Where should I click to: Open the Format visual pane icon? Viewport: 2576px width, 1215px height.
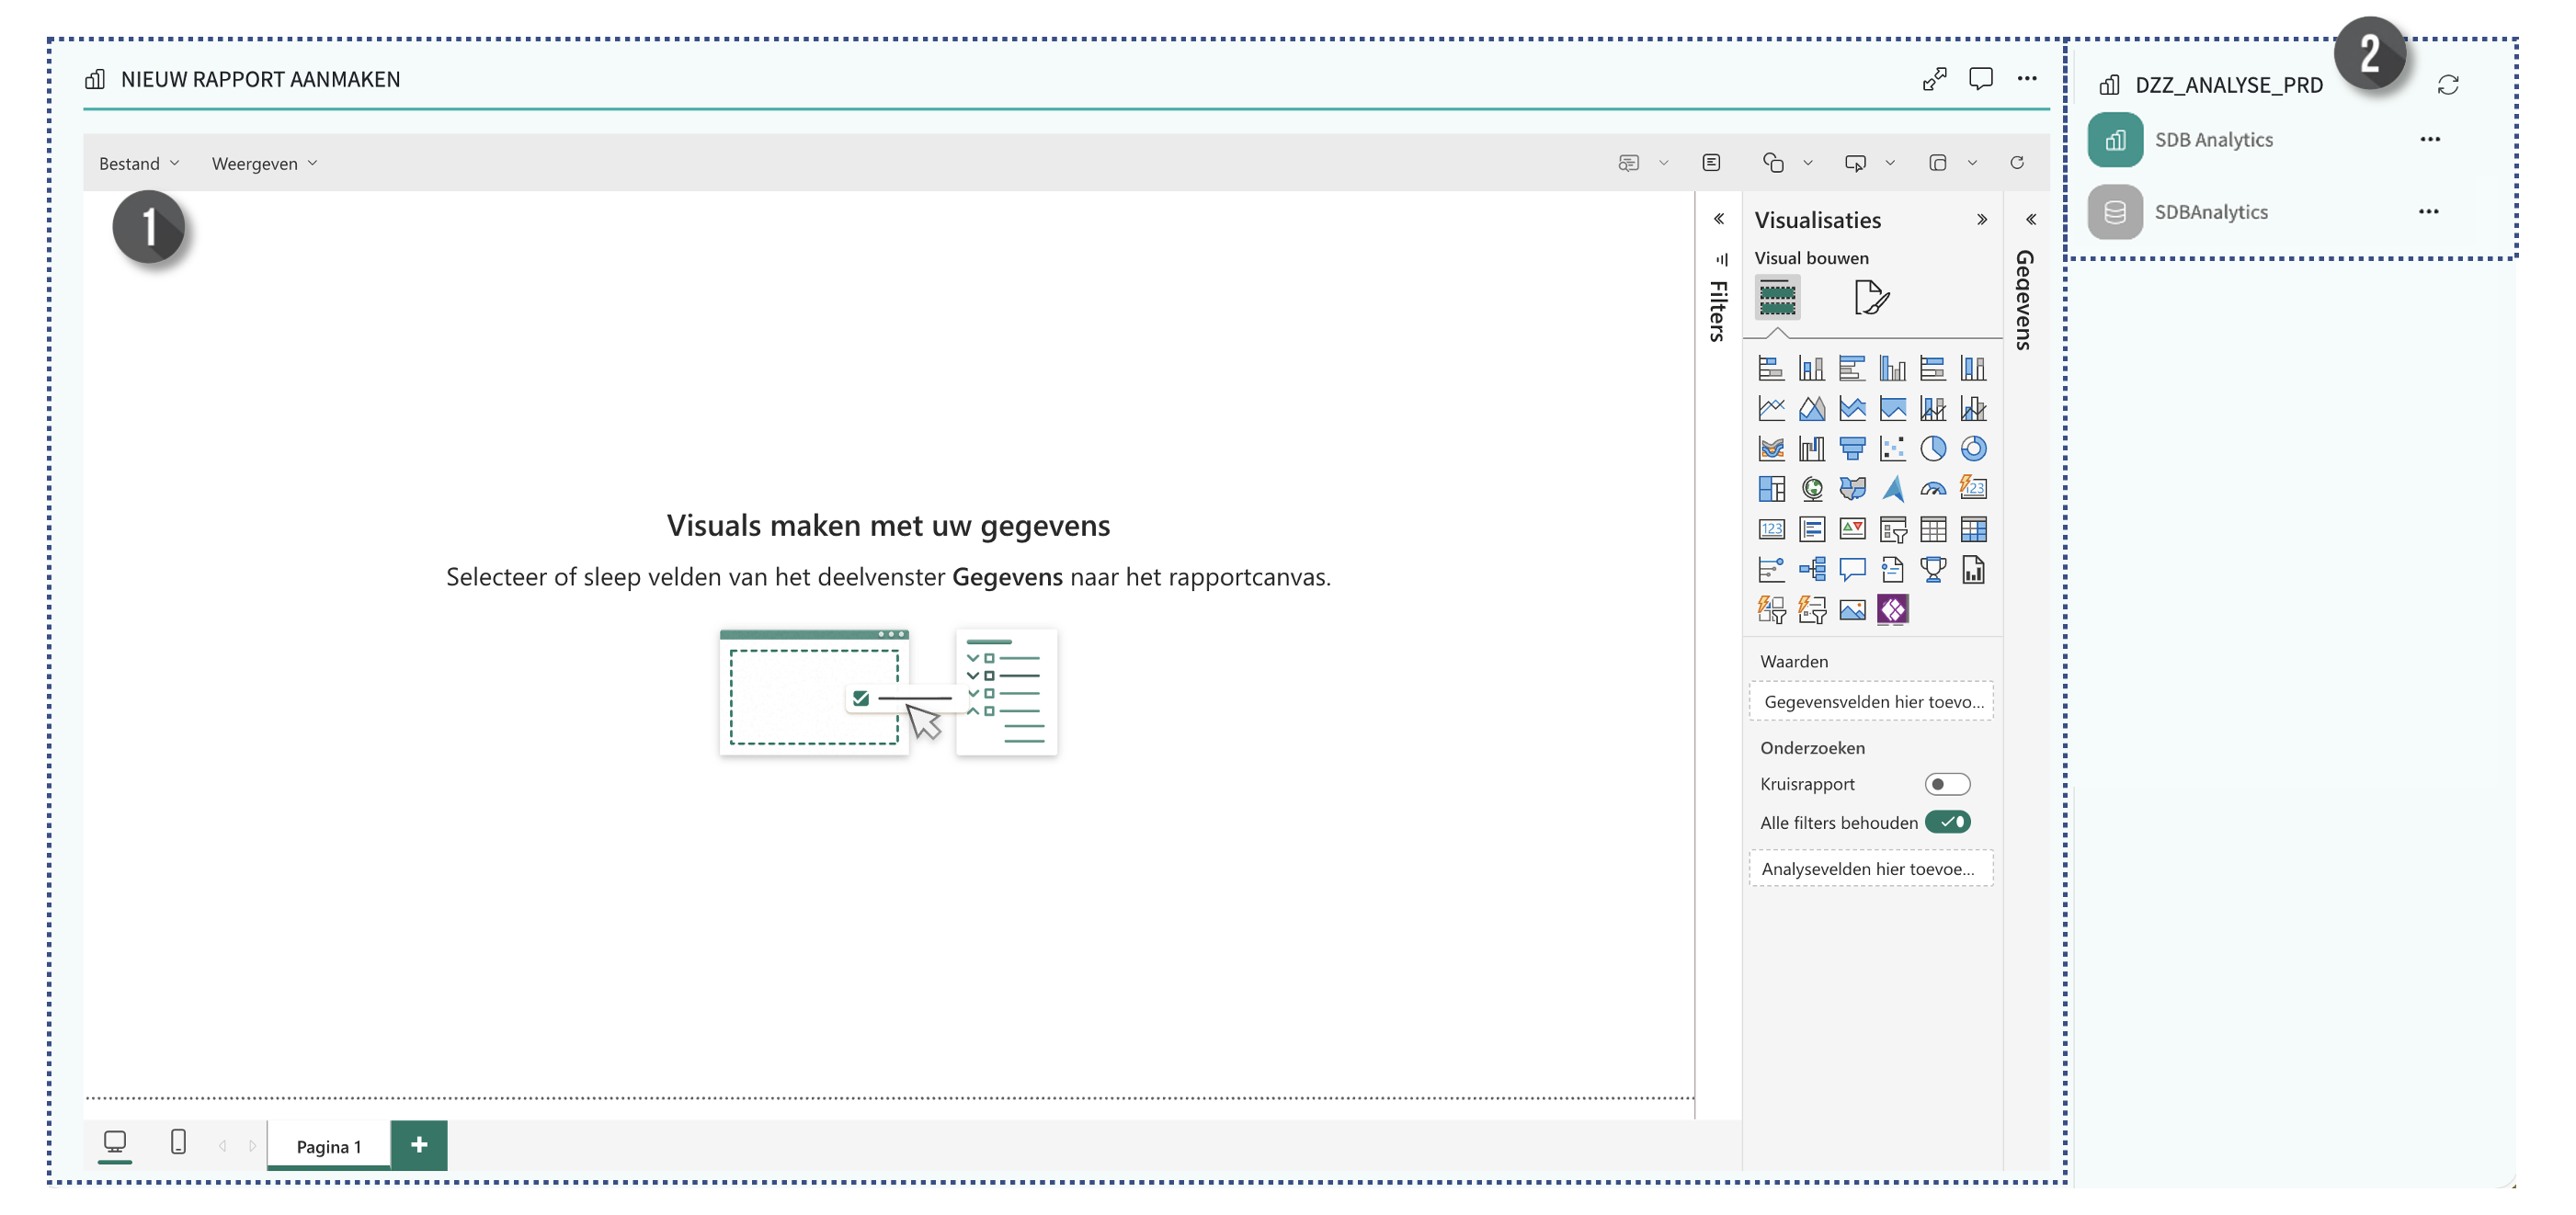tap(1870, 298)
